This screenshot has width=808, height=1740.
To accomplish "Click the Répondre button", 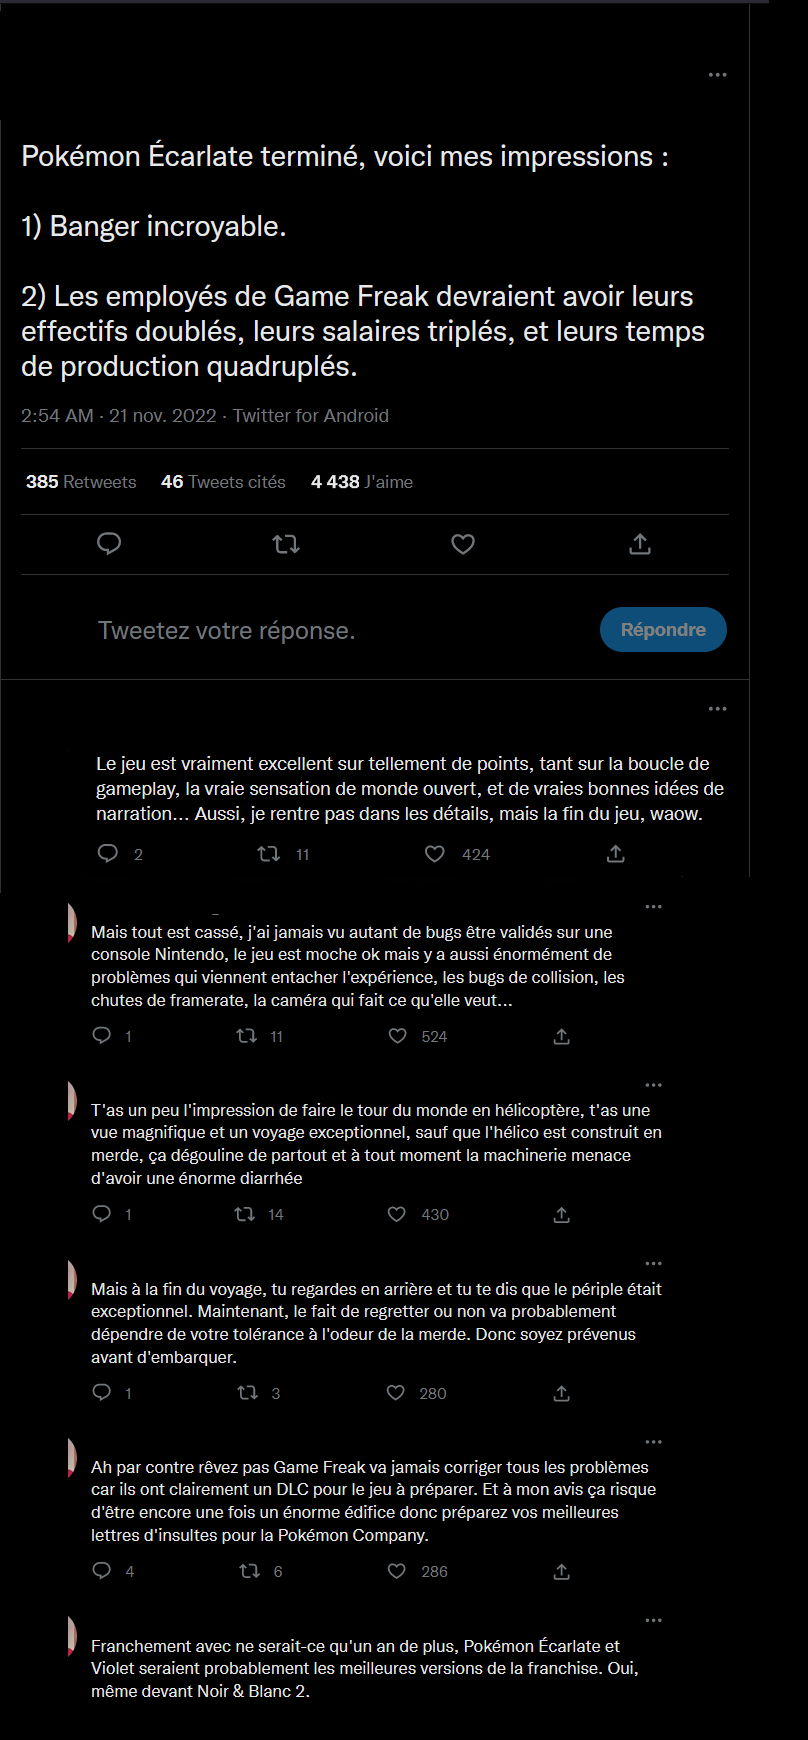I will coord(663,630).
